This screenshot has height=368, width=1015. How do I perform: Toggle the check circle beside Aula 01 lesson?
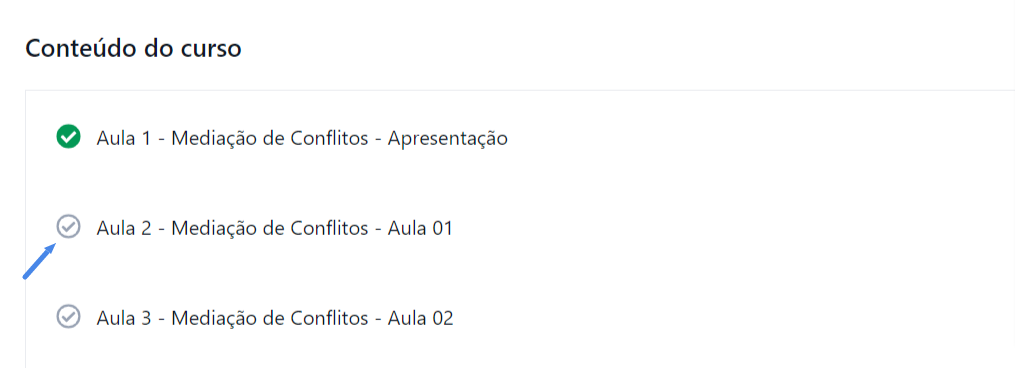(68, 227)
